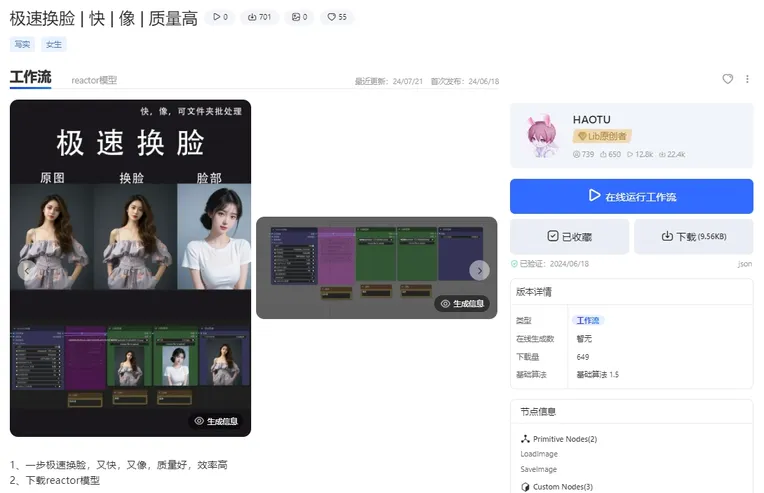
Task: Click the Lib原创者 creator badge
Action: [x=601, y=136]
